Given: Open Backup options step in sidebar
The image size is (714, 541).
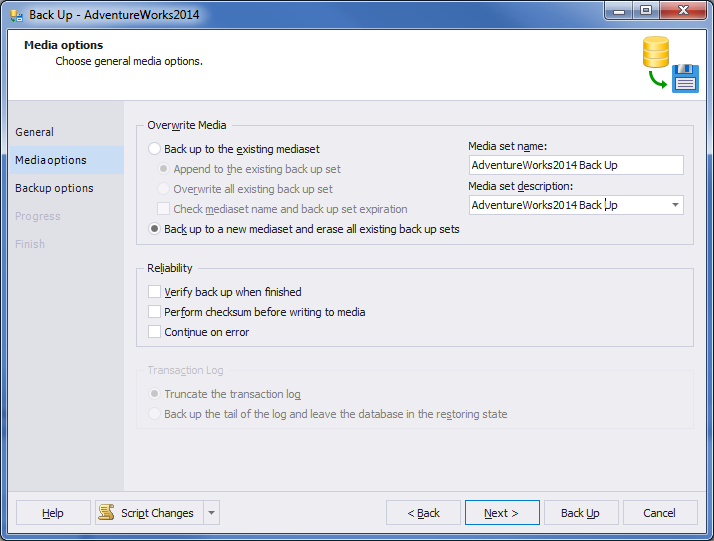Looking at the screenshot, I should (66, 188).
